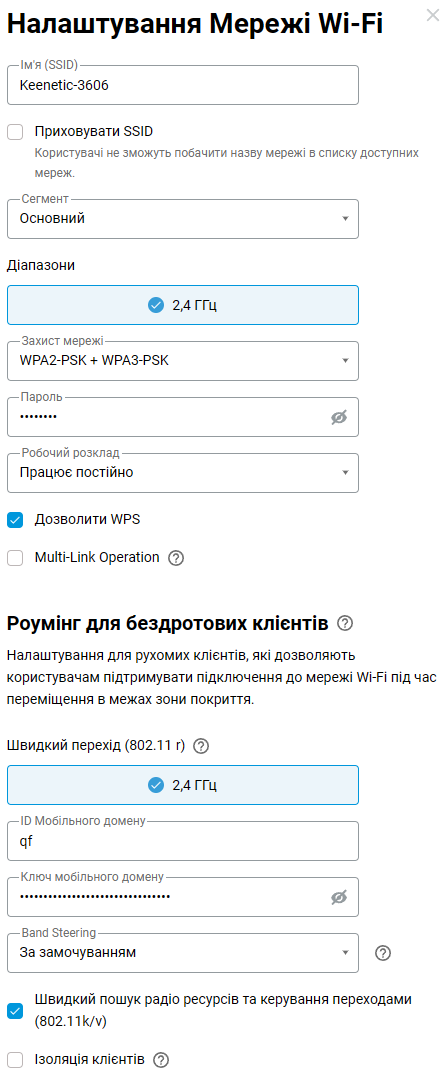Show the Wi-Fi password via eye icon
The height and width of the screenshot is (1077, 447).
click(x=339, y=418)
